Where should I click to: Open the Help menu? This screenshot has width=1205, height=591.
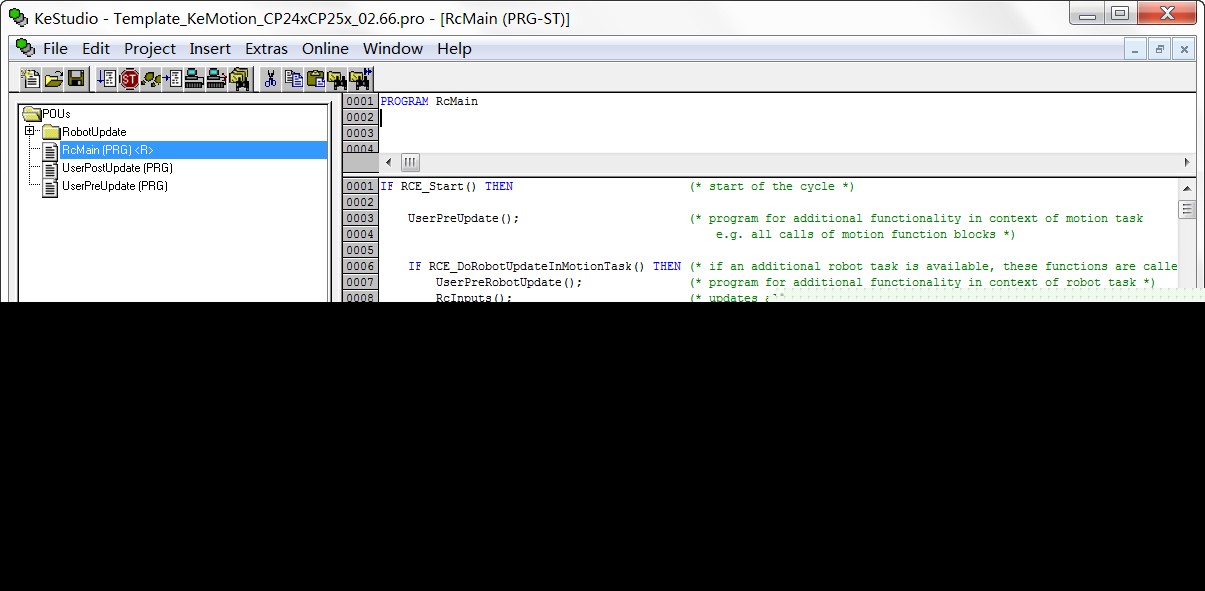click(x=454, y=48)
